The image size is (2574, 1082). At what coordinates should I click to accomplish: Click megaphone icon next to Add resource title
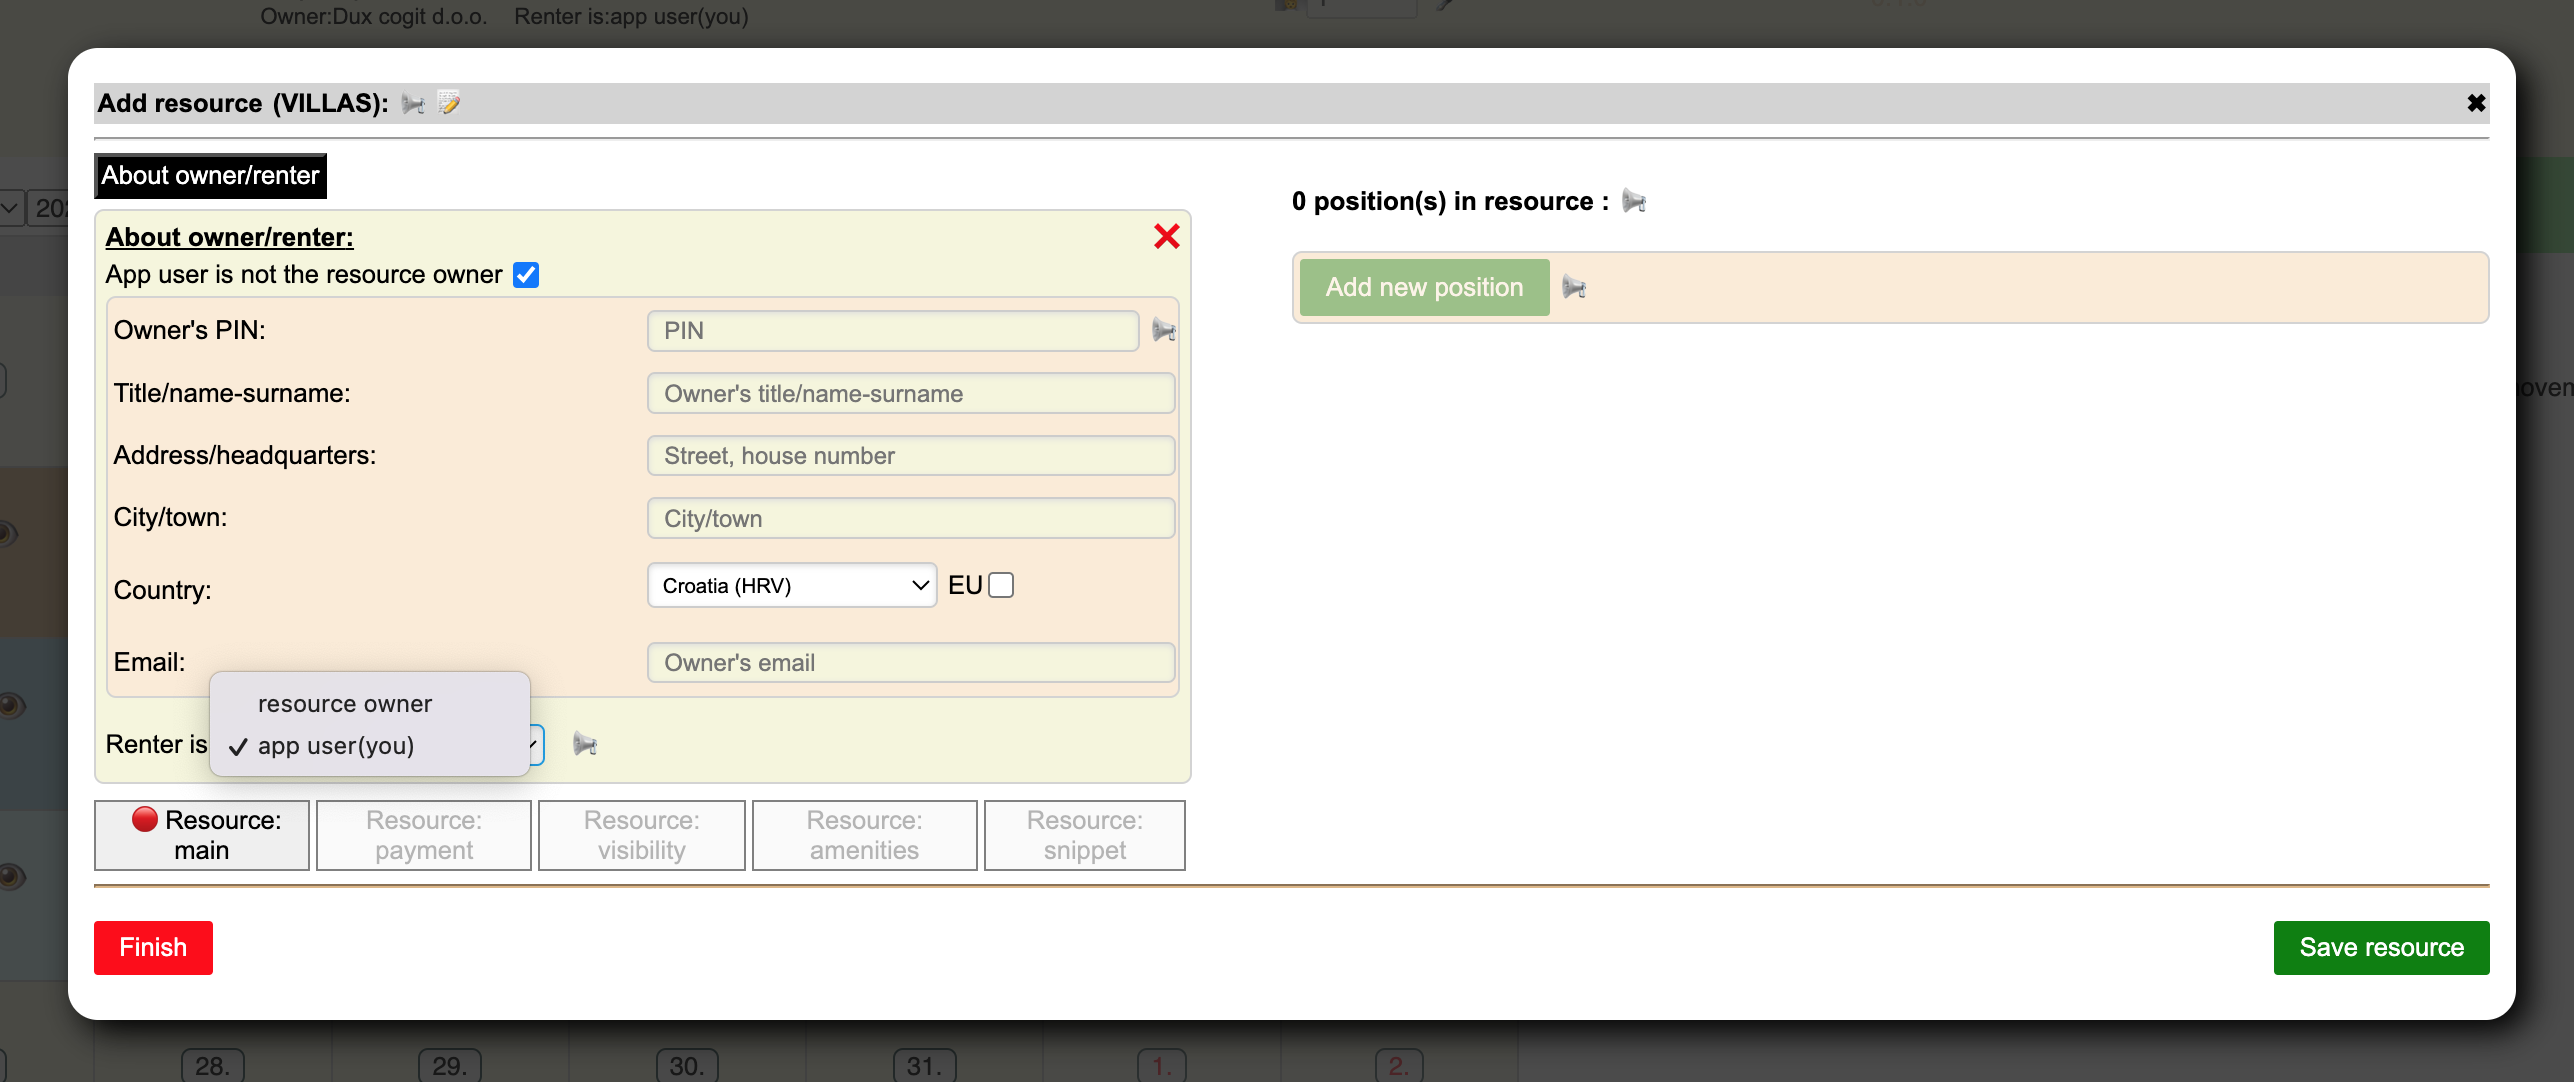point(413,104)
